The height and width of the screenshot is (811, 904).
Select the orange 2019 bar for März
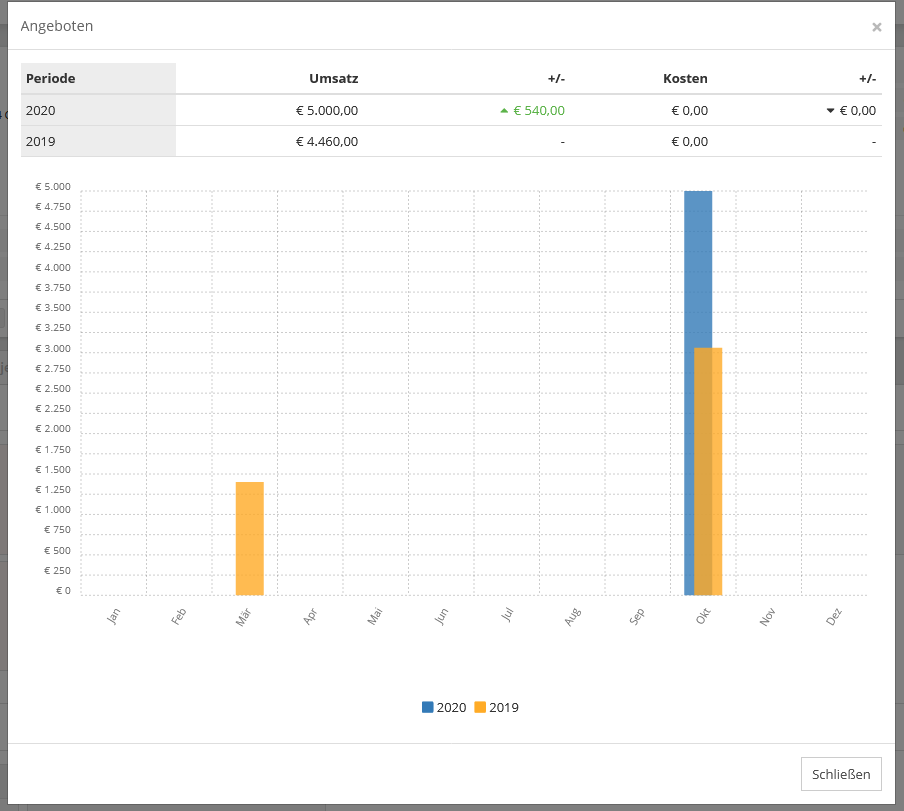250,538
